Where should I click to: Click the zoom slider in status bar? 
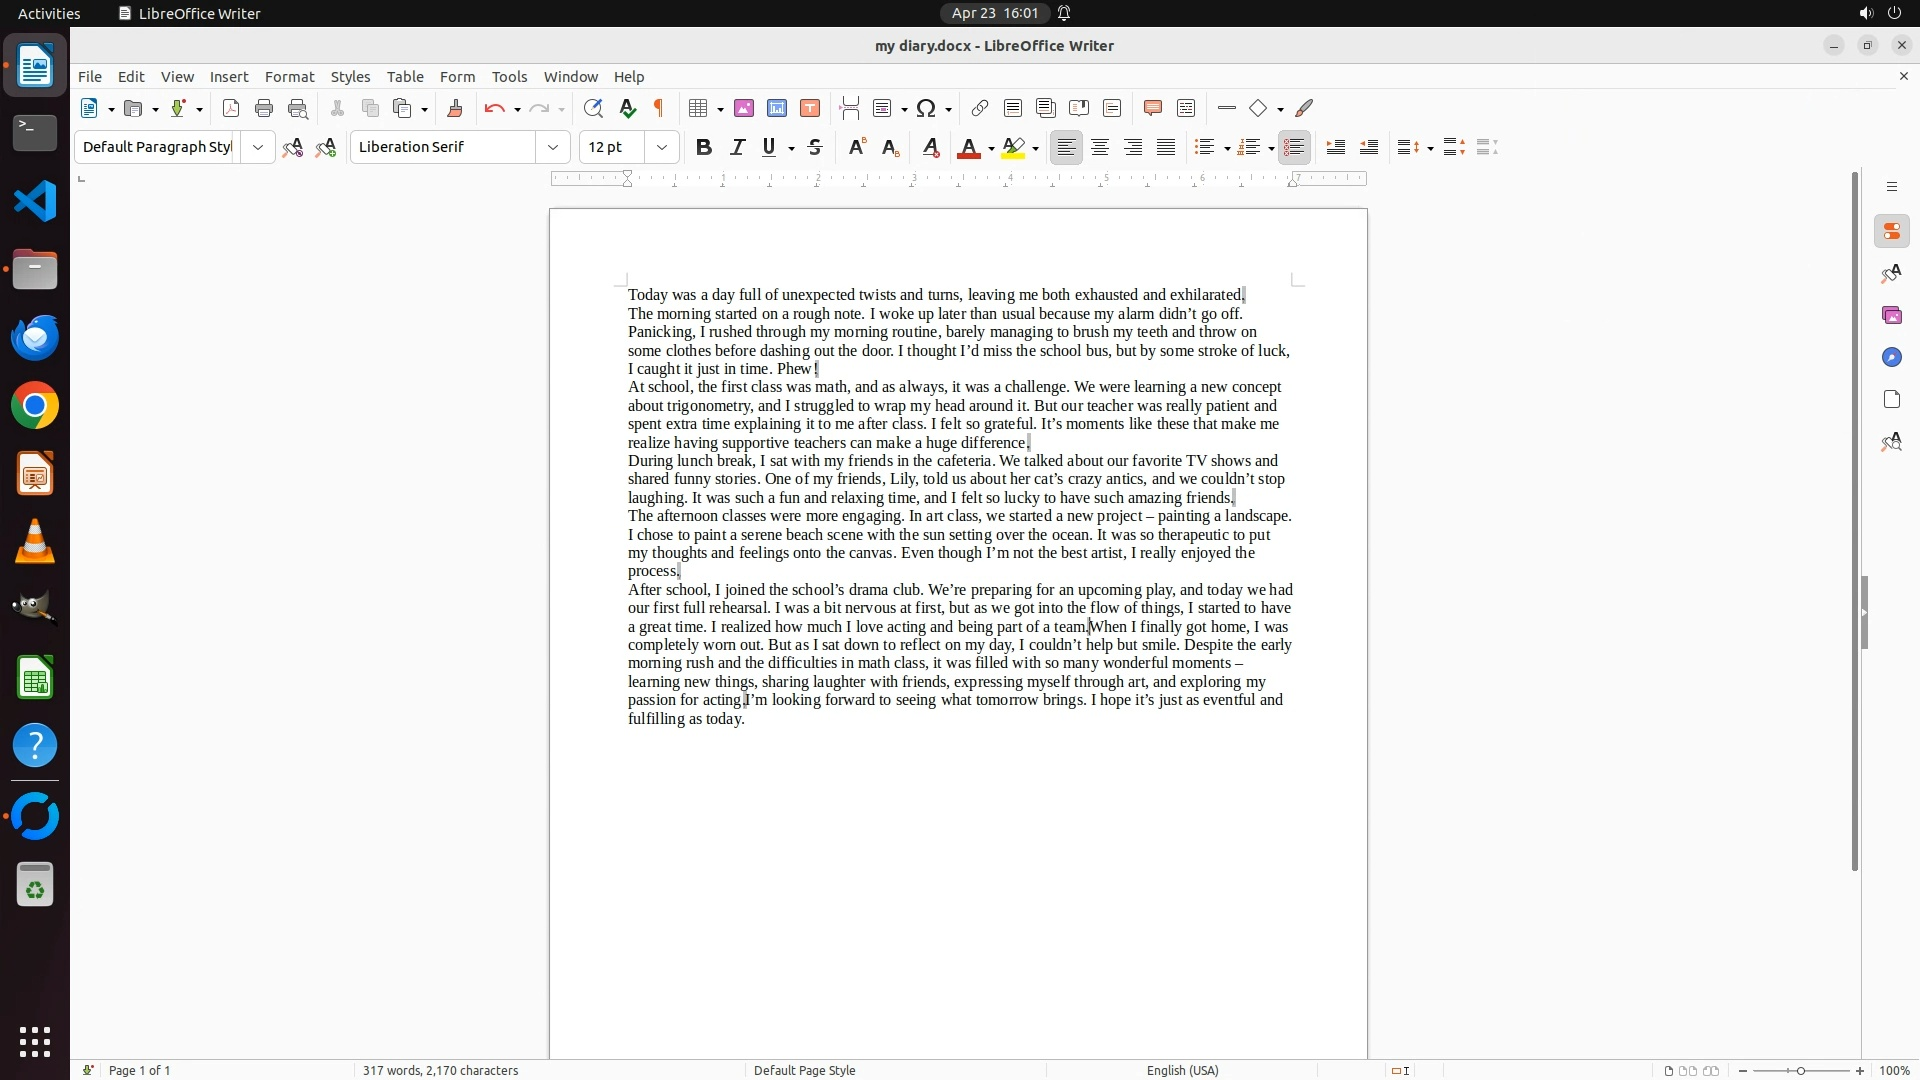(1801, 1070)
